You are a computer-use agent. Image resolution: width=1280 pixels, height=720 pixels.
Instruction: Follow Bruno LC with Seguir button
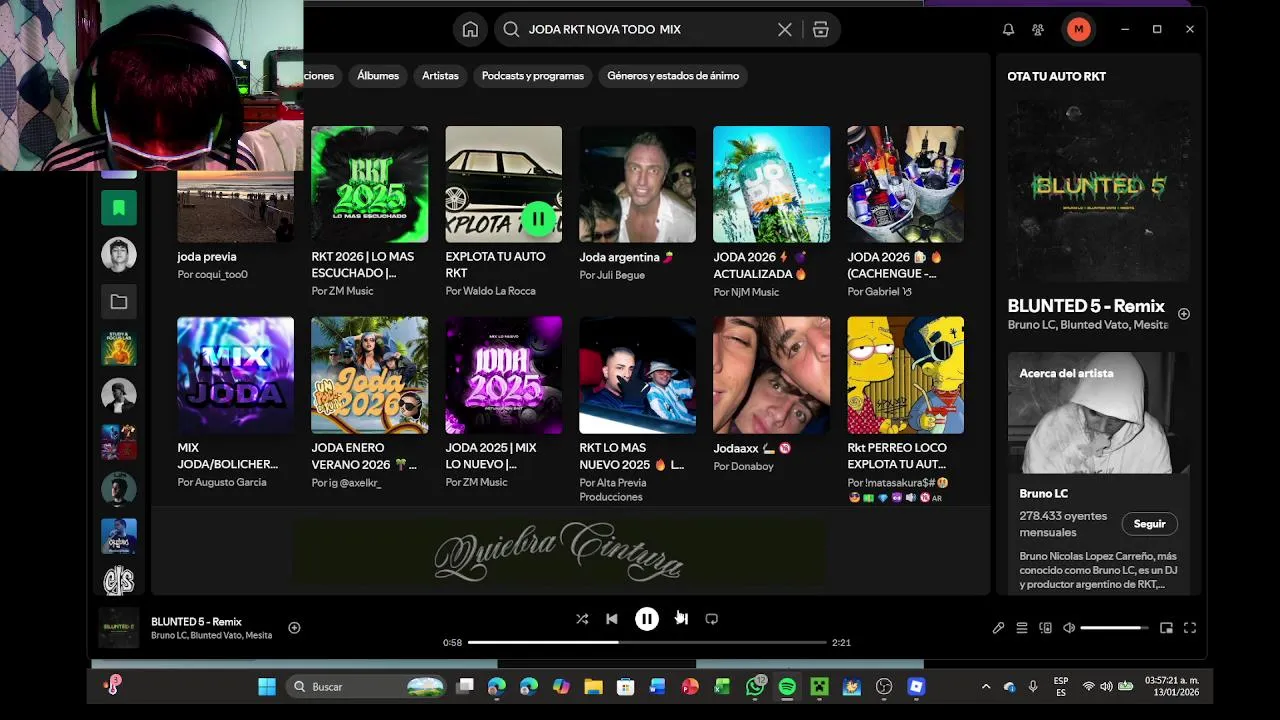1149,524
